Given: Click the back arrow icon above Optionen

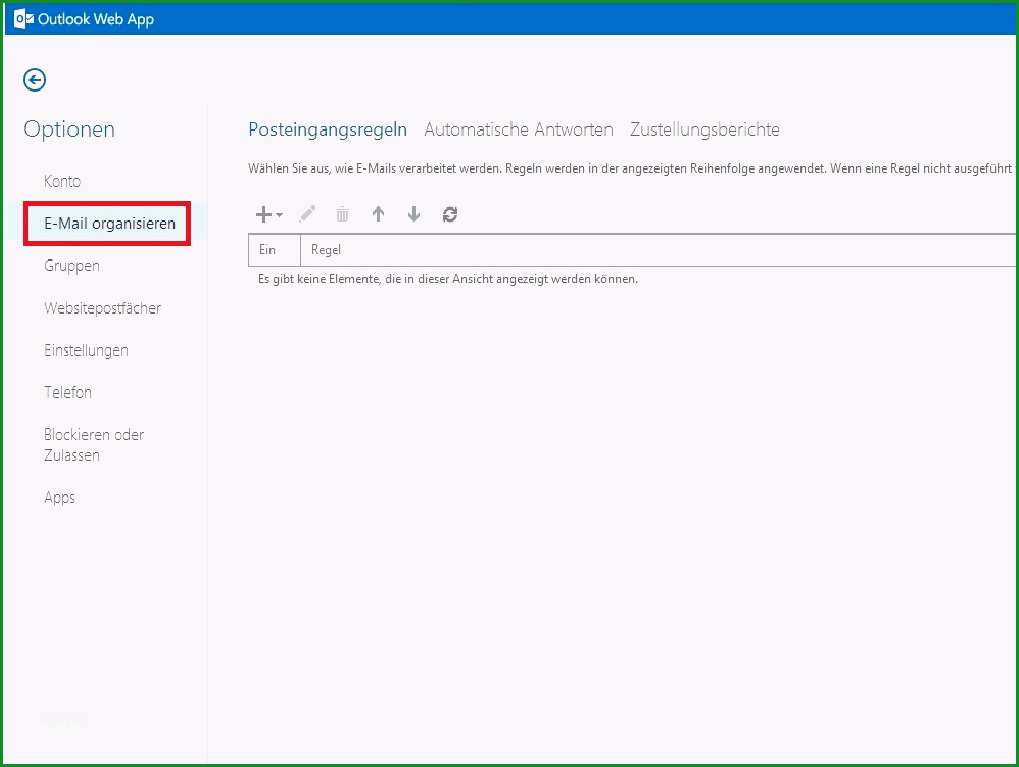Looking at the screenshot, I should tap(34, 80).
